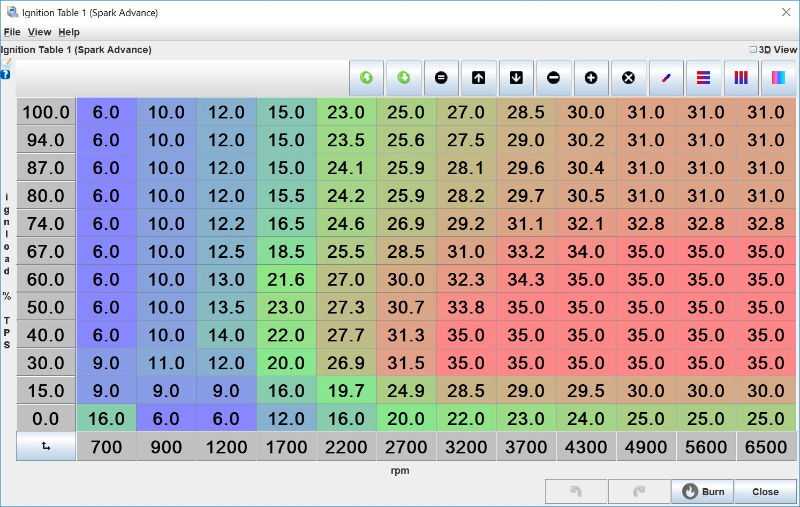Click the green down-arrow toolbar icon
This screenshot has width=800, height=507.
pos(404,78)
